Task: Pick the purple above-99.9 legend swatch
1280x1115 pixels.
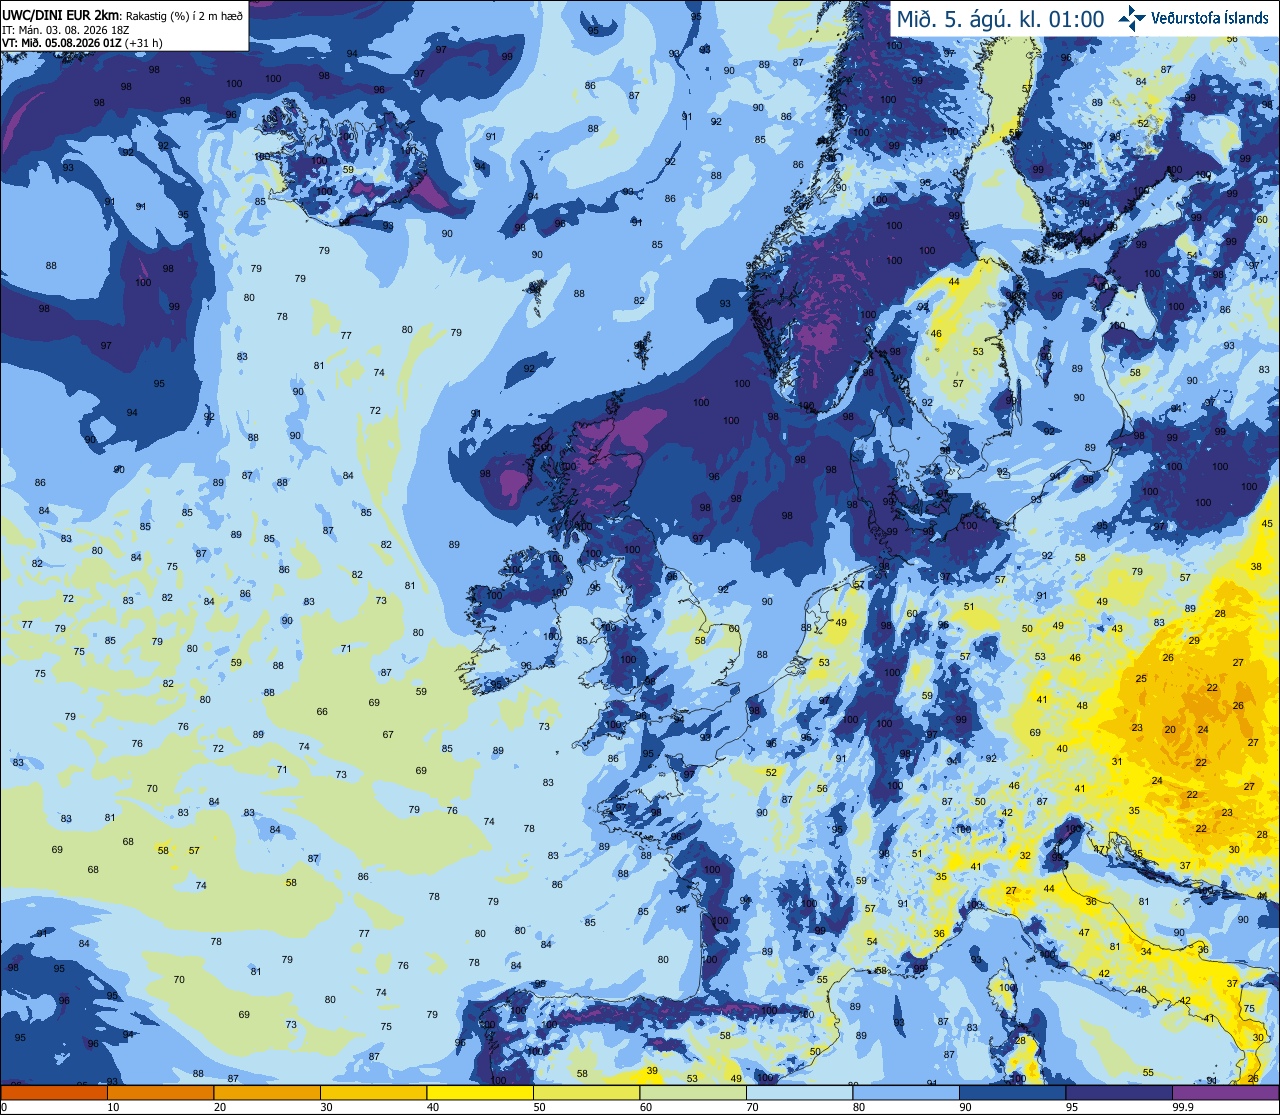Action: pyautogui.click(x=1225, y=1092)
